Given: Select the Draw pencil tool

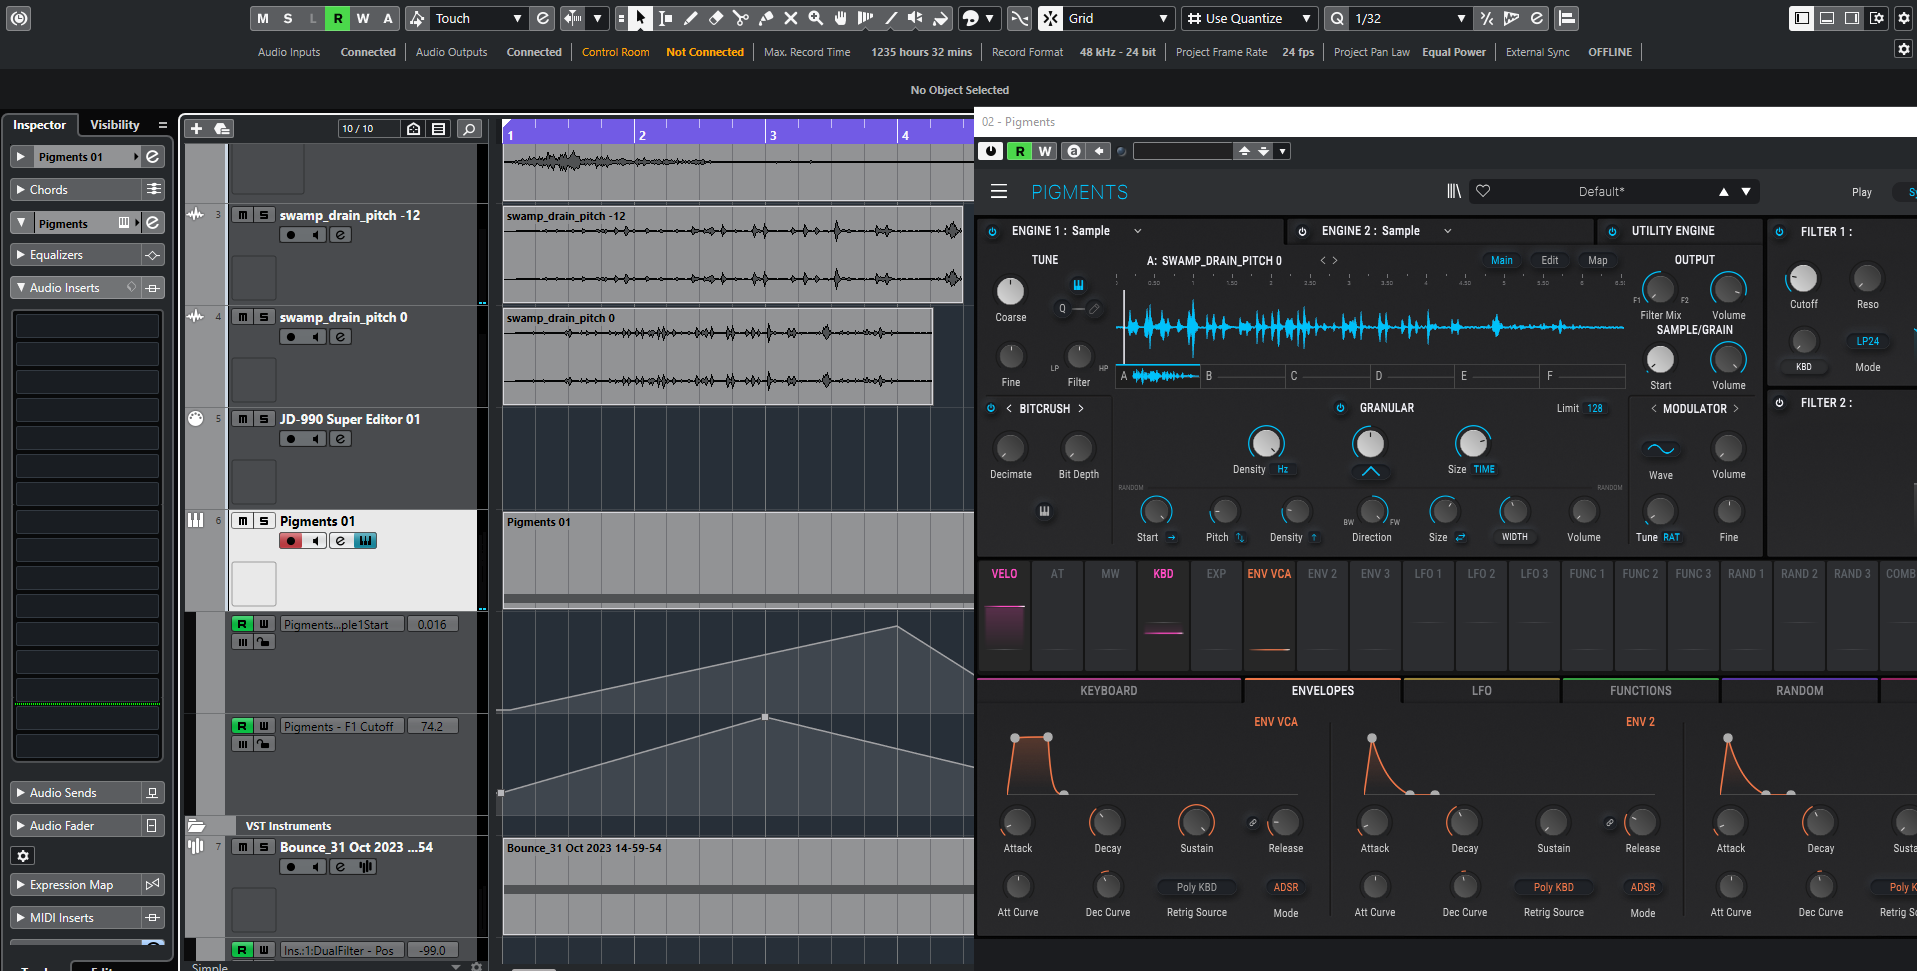Looking at the screenshot, I should click(x=691, y=18).
